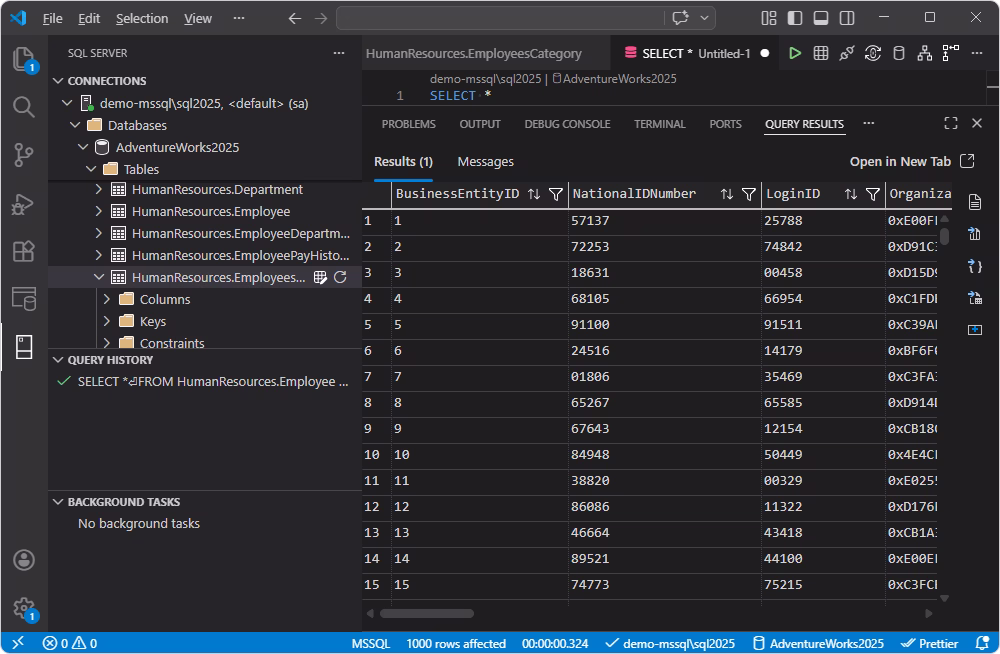Click AdventureWorks2025 database in status bar

point(819,643)
